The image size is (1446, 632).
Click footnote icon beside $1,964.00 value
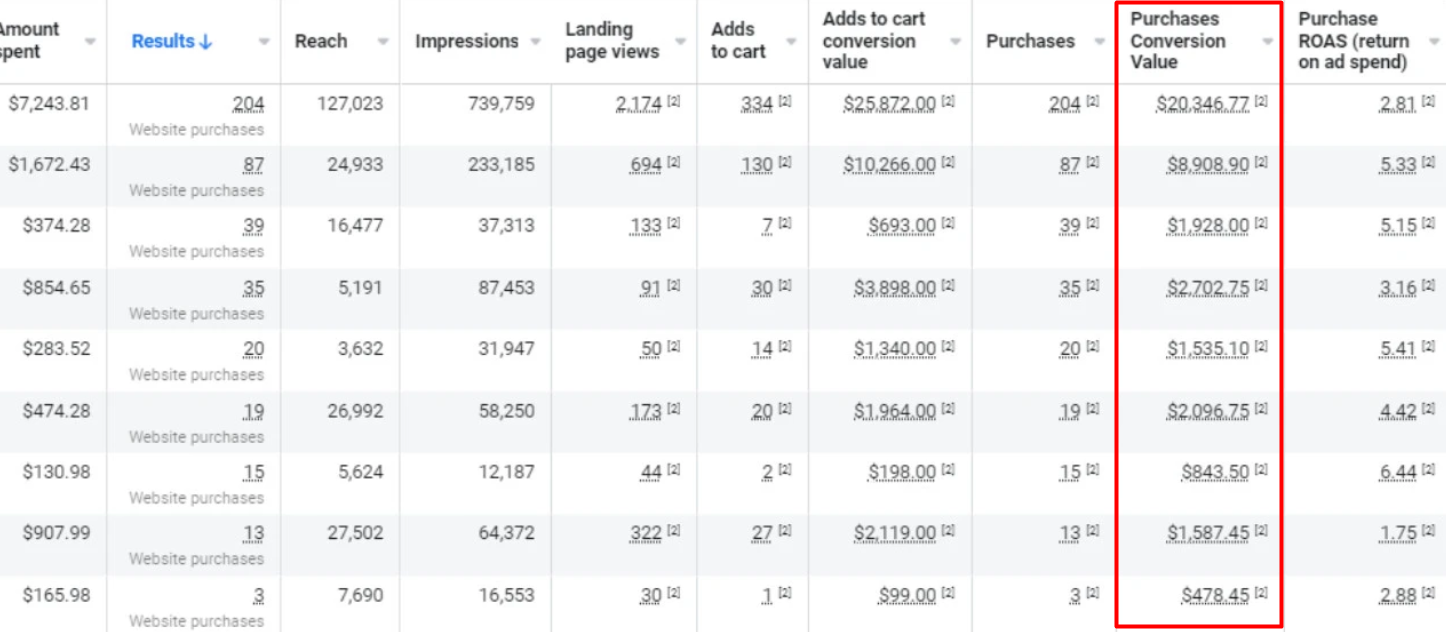point(948,408)
